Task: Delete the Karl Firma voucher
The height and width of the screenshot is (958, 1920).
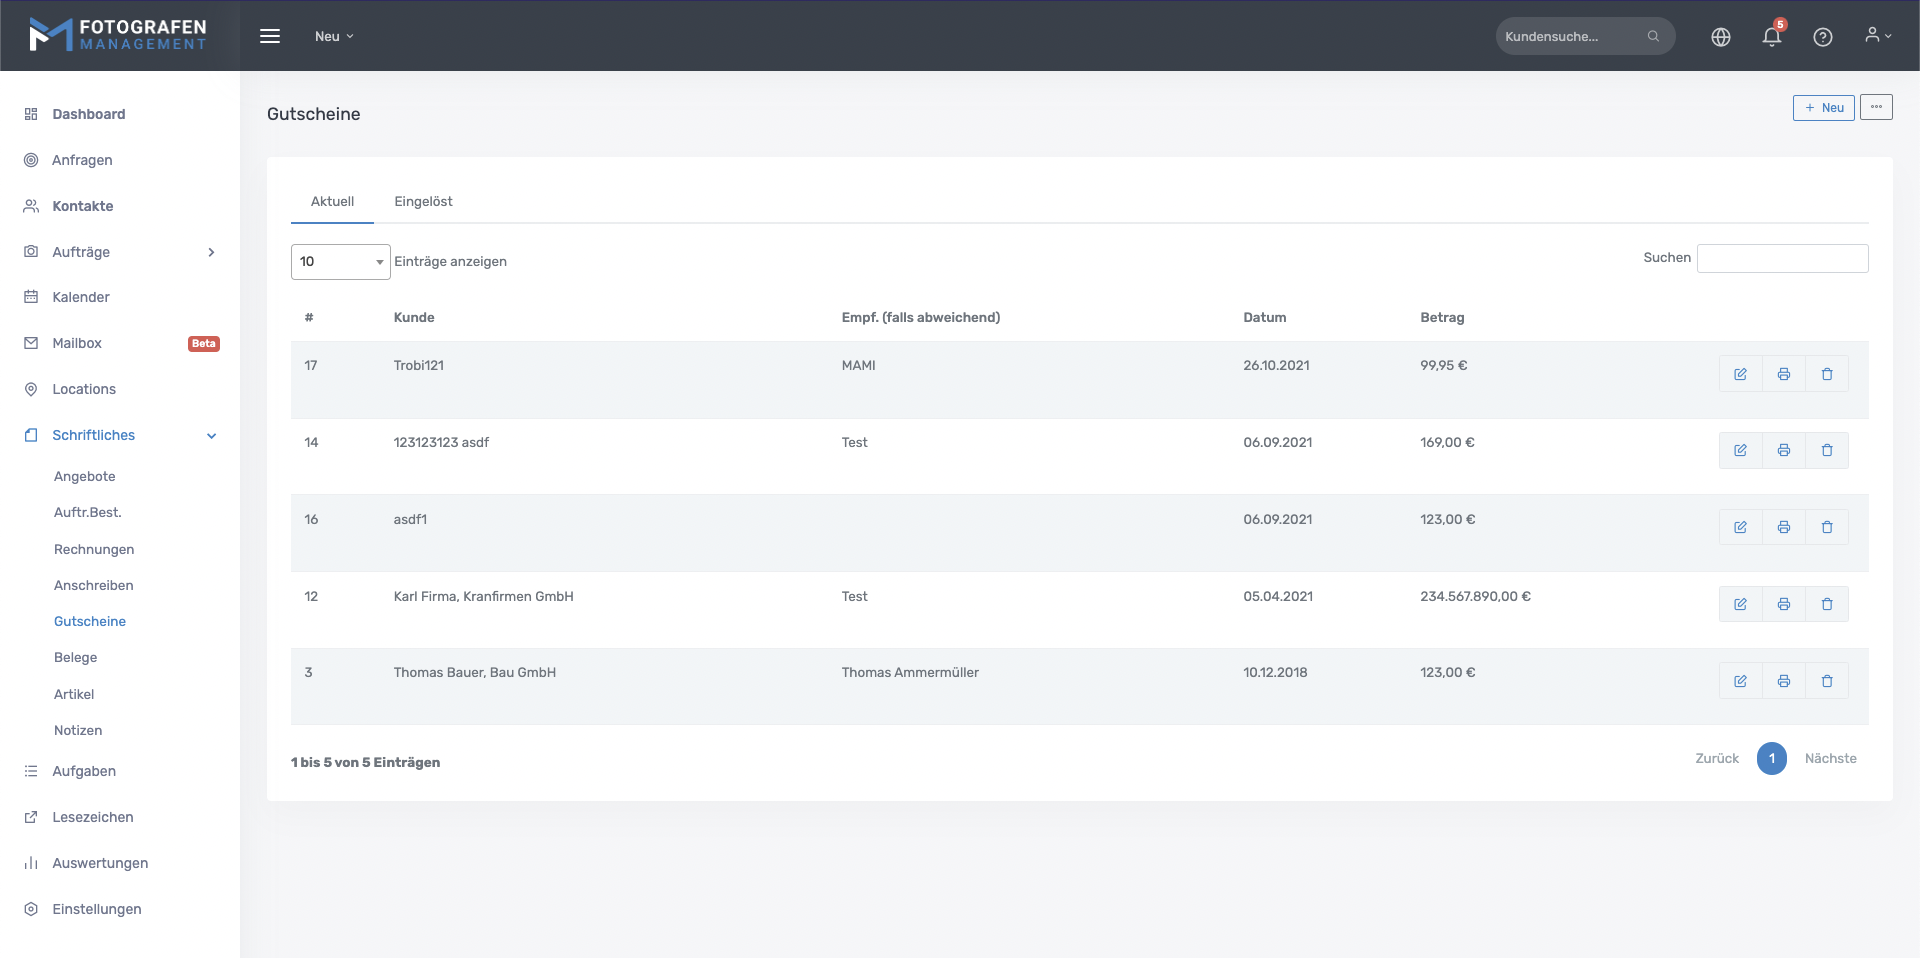Action: pyautogui.click(x=1826, y=604)
